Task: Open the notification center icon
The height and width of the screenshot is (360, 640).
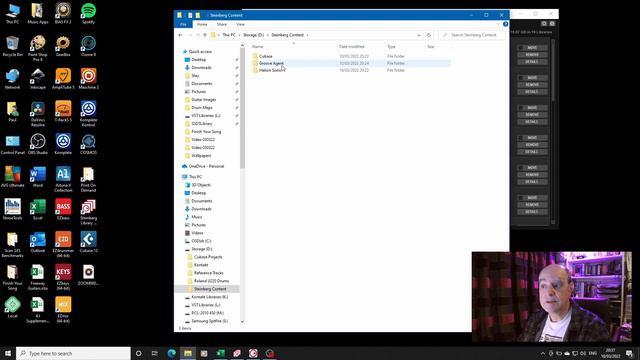Action: coord(629,353)
